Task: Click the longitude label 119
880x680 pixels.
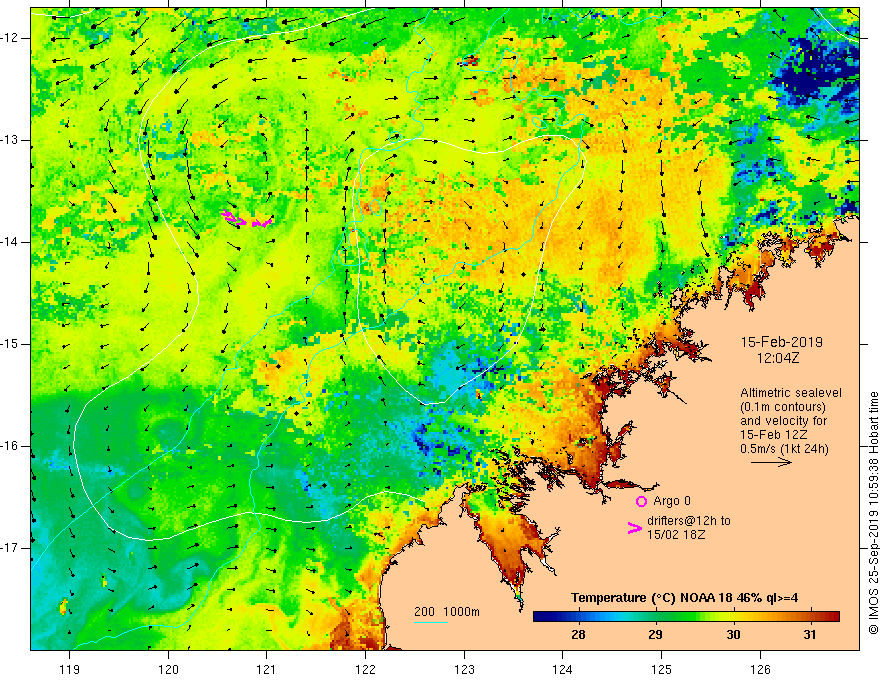Action: (x=70, y=669)
